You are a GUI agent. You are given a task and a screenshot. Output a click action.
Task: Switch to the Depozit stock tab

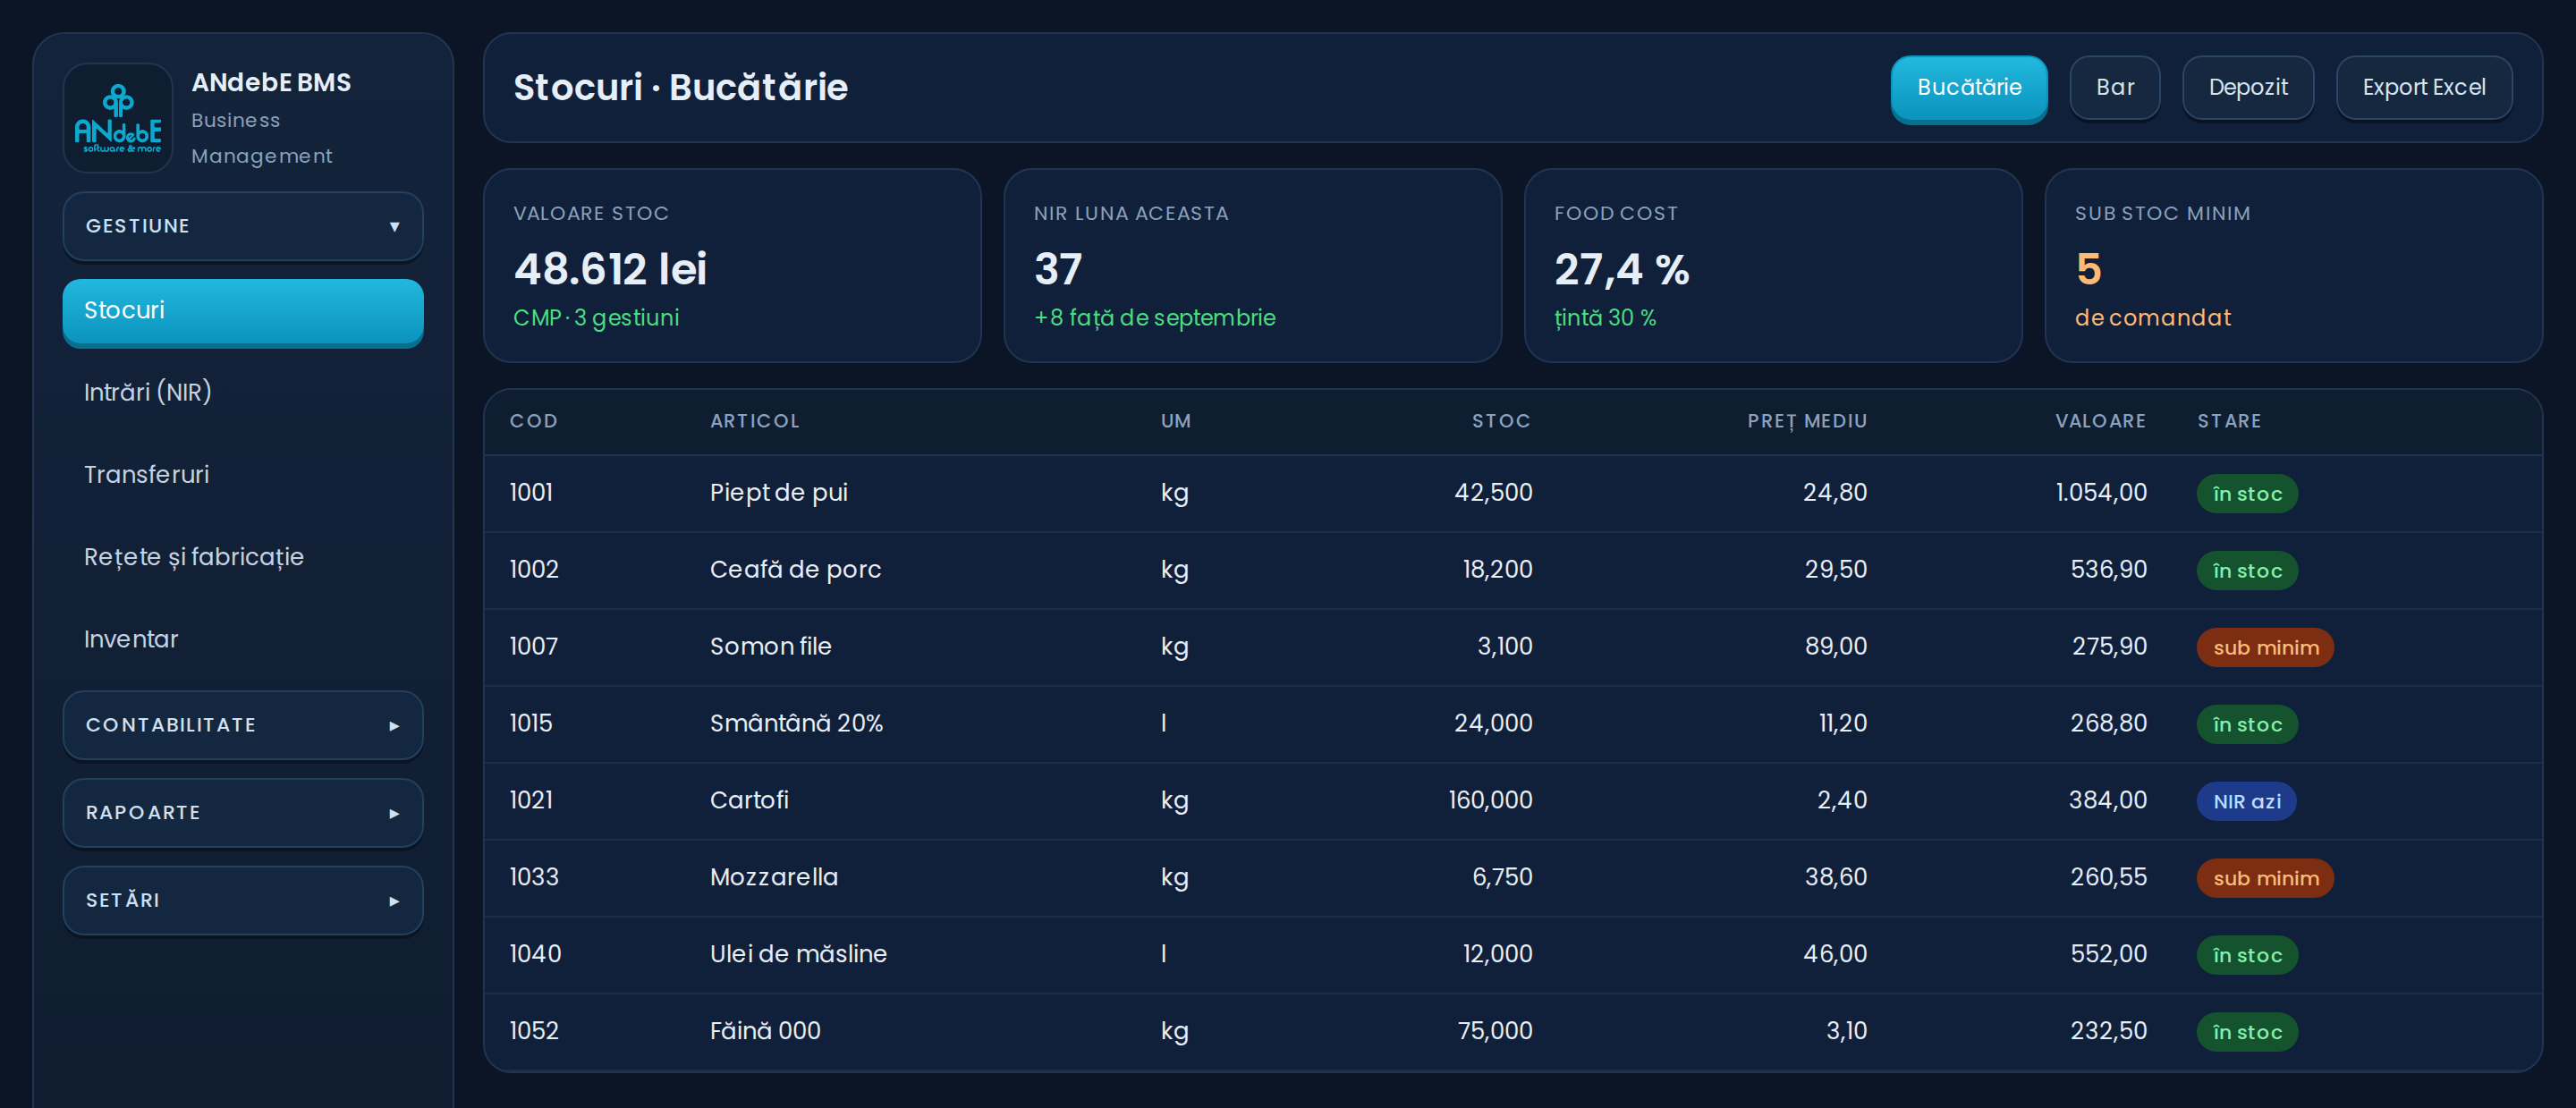coord(2248,88)
